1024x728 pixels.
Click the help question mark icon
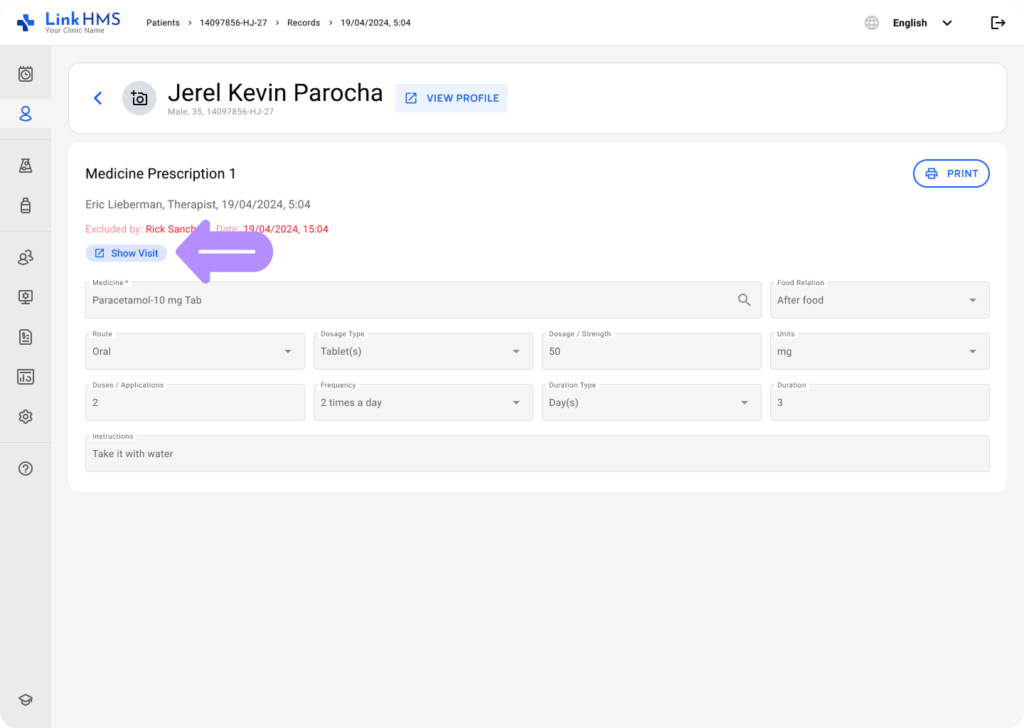(x=26, y=469)
